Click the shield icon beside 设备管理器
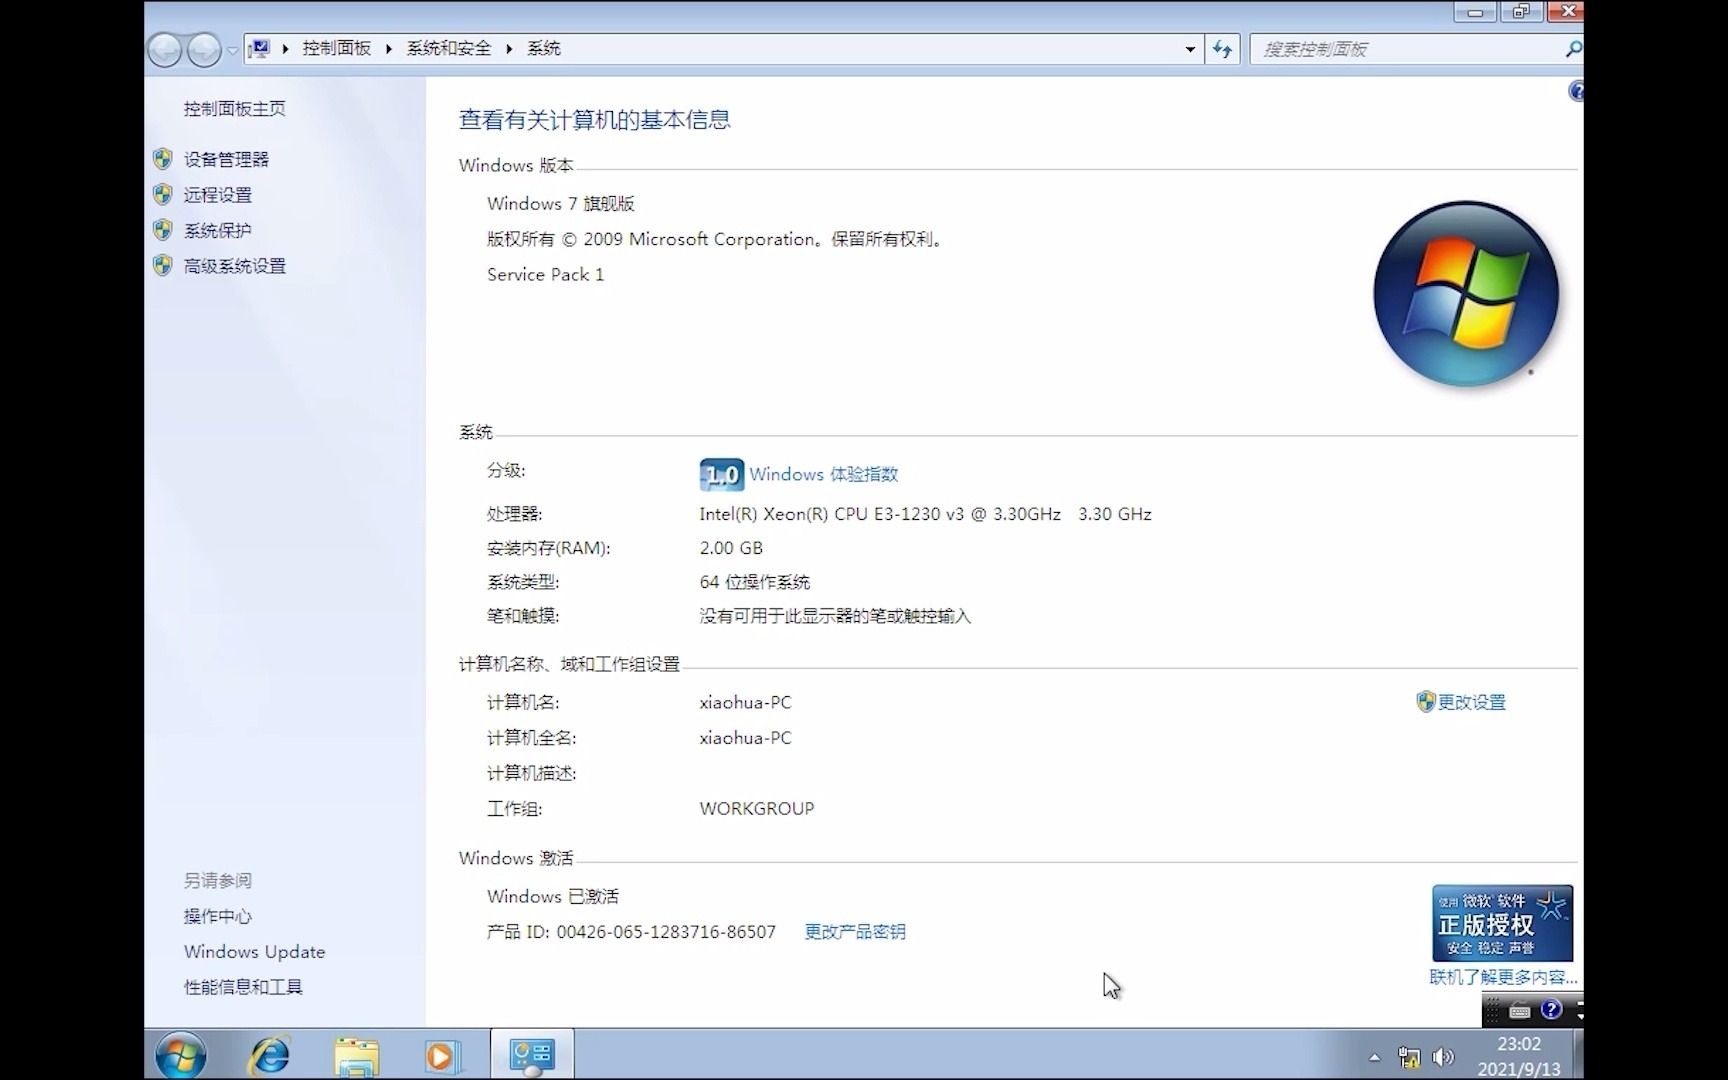This screenshot has width=1728, height=1080. point(163,159)
